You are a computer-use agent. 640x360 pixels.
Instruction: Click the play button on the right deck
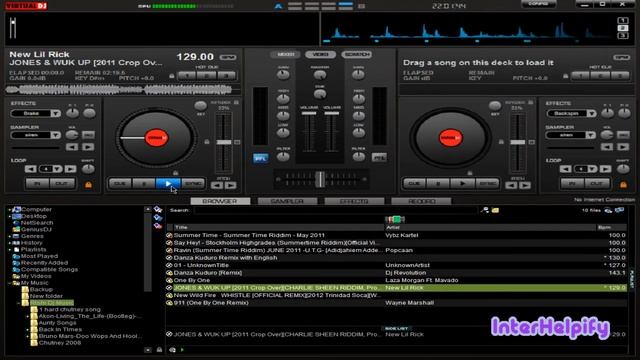click(x=462, y=184)
